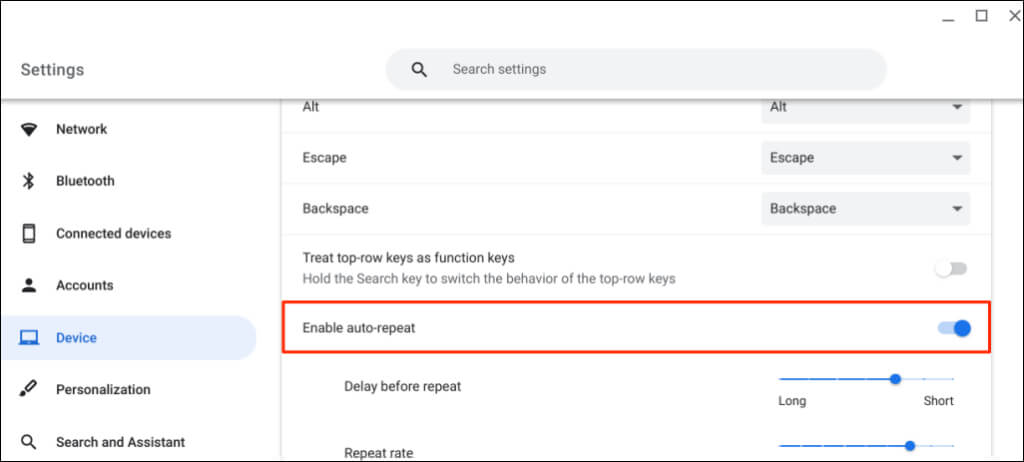Open the Escape key dropdown

click(x=865, y=158)
